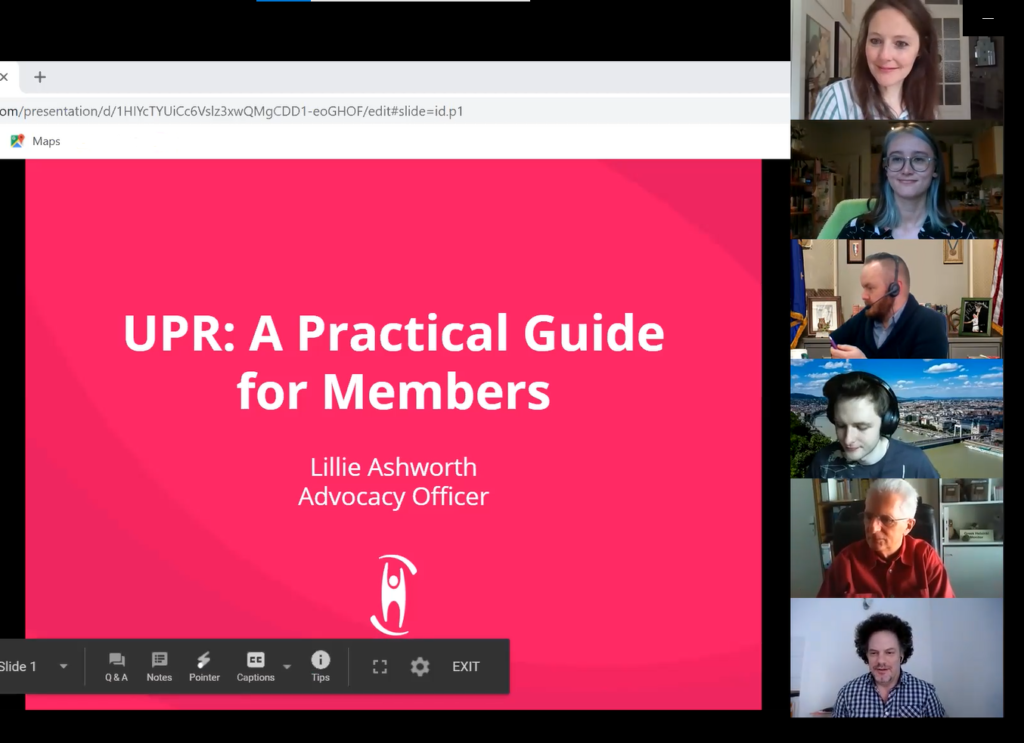Open speaker Notes from the toolbar
The width and height of the screenshot is (1024, 743).
[x=159, y=666]
